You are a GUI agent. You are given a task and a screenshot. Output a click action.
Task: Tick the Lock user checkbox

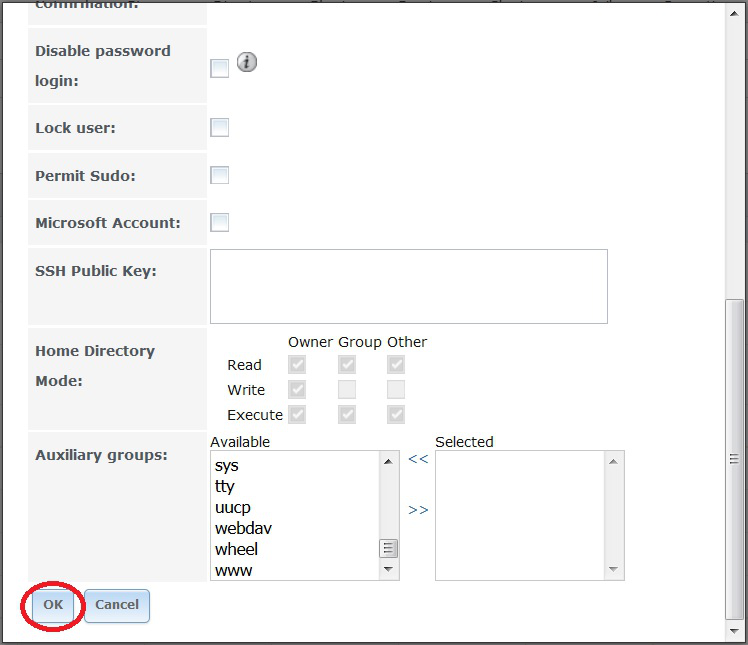click(x=220, y=127)
